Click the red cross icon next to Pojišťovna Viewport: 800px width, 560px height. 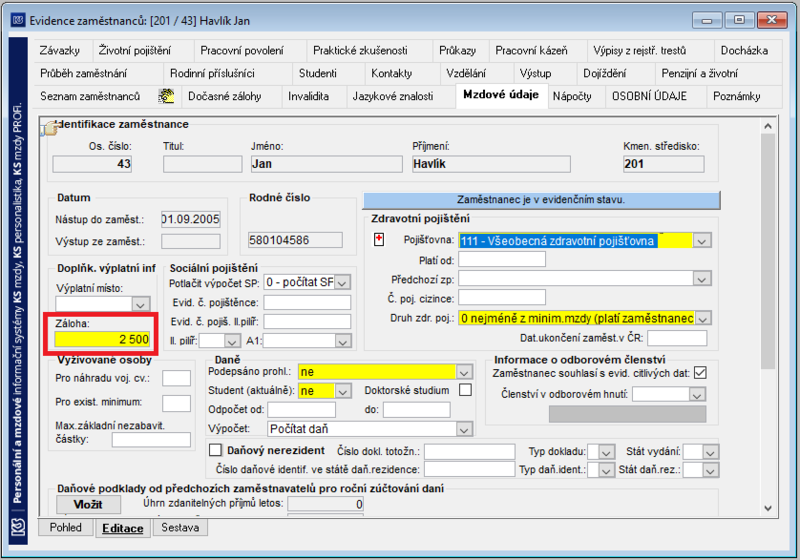pyautogui.click(x=379, y=239)
